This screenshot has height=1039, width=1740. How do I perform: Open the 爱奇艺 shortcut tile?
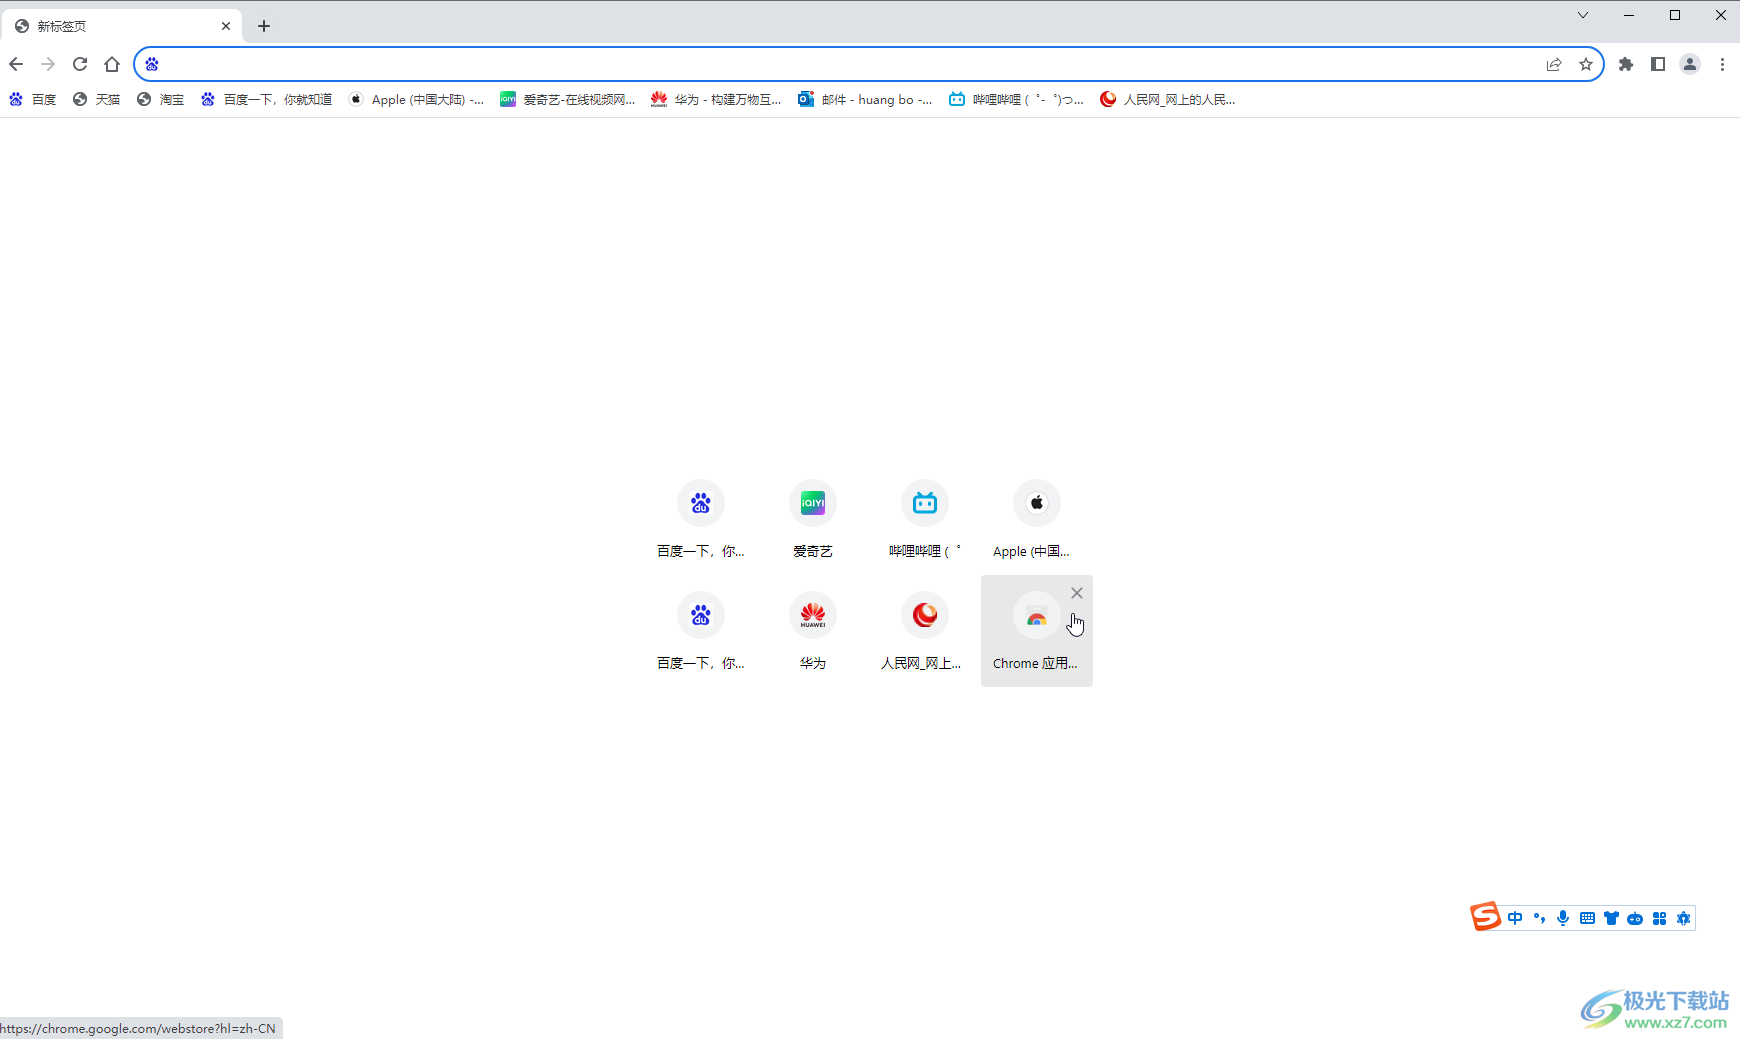[813, 519]
